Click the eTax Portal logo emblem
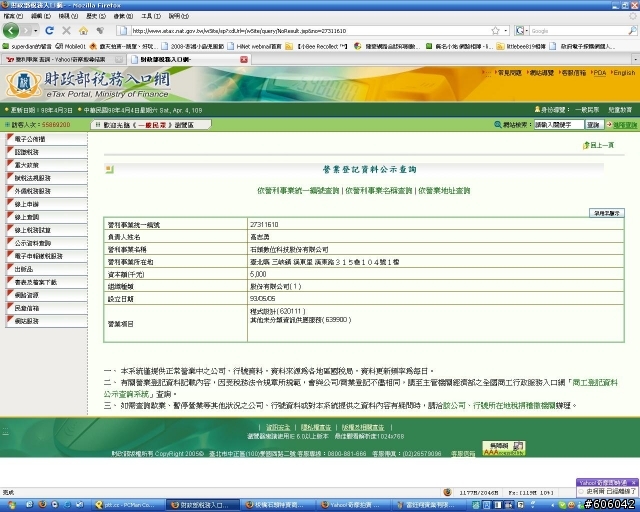The image size is (640, 512). (x=23, y=84)
